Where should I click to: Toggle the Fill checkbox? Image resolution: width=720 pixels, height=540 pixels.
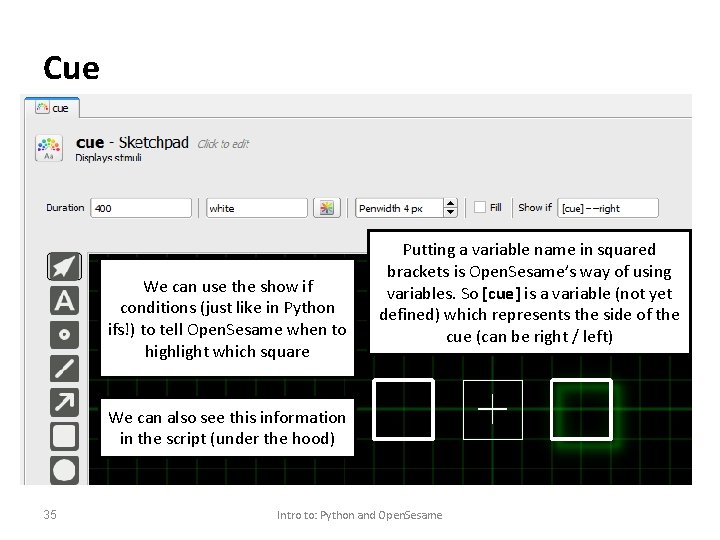[x=479, y=207]
